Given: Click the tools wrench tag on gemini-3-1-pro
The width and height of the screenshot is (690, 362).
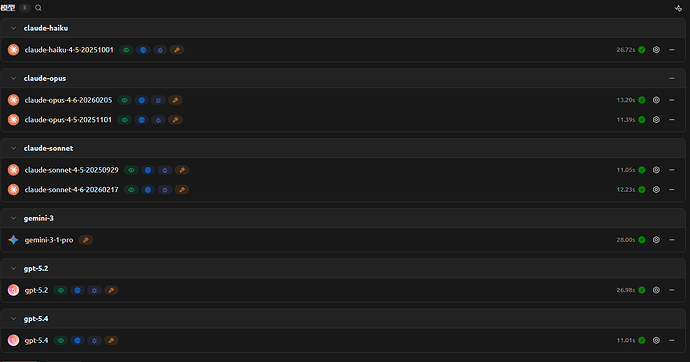Looking at the screenshot, I should click(x=86, y=240).
